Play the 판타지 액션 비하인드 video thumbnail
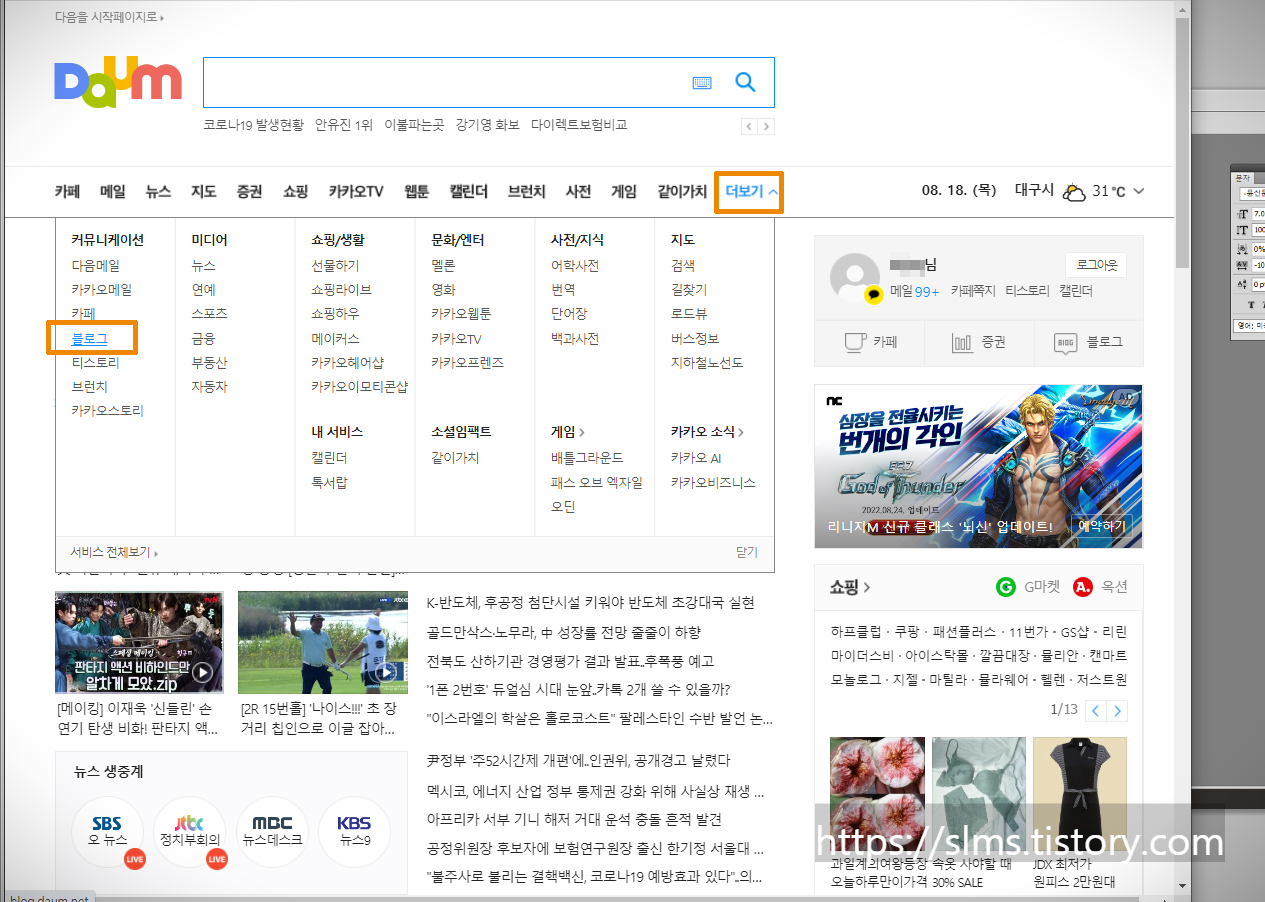This screenshot has height=902, width=1265. (x=139, y=642)
